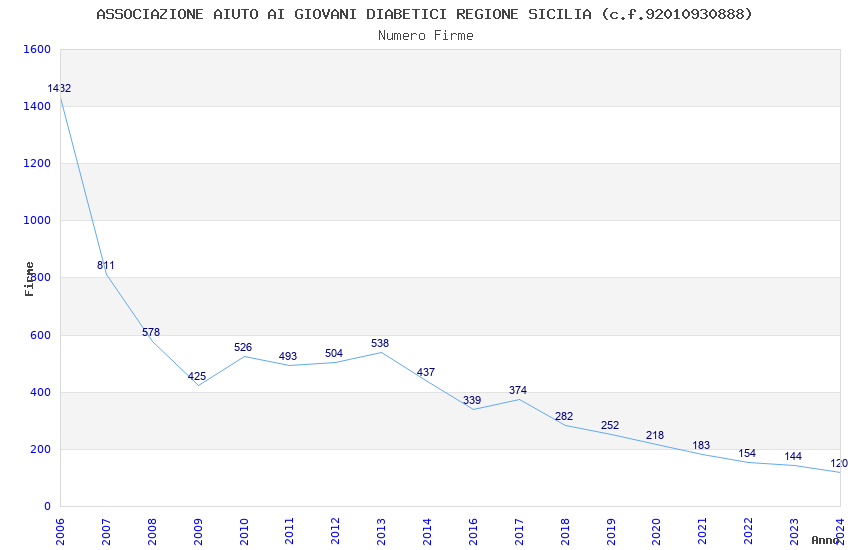Click the data label 183
850x550 pixels.
pos(701,445)
